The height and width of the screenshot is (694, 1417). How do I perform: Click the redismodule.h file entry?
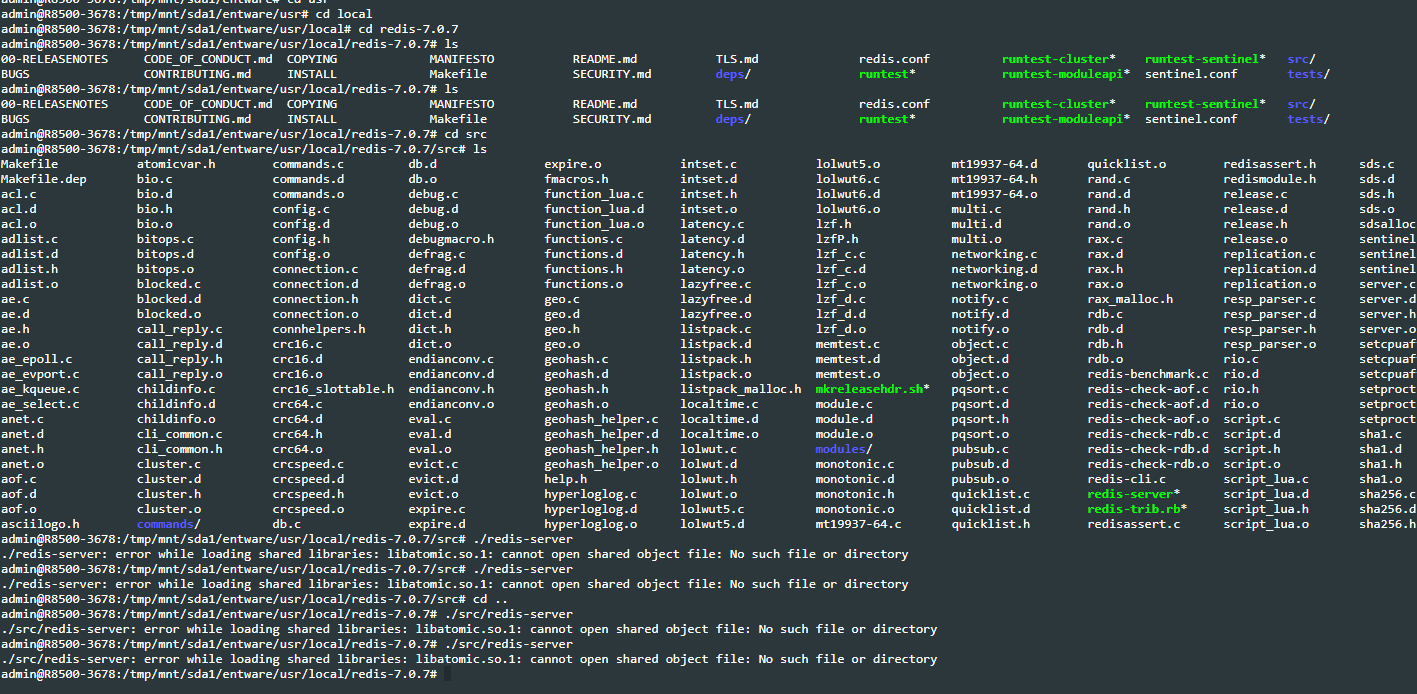1269,179
